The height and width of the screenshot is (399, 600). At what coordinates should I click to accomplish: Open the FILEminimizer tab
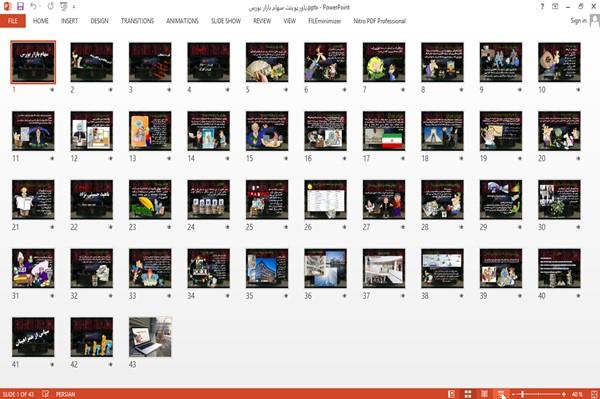(324, 21)
